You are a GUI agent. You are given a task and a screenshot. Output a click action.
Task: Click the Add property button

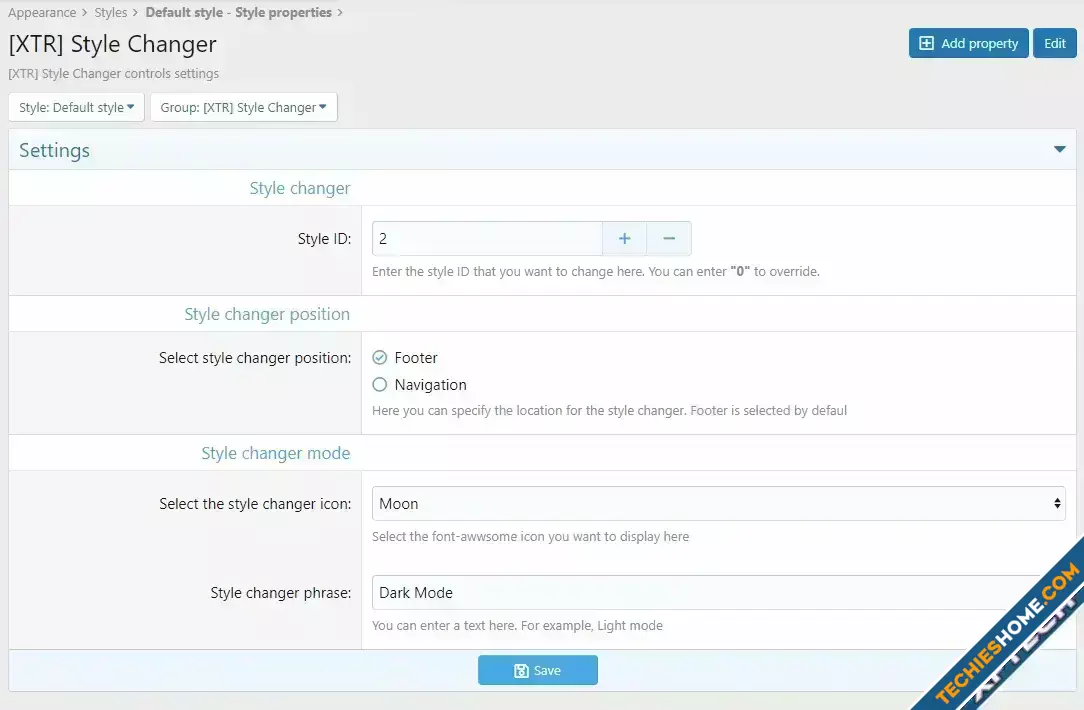[968, 44]
